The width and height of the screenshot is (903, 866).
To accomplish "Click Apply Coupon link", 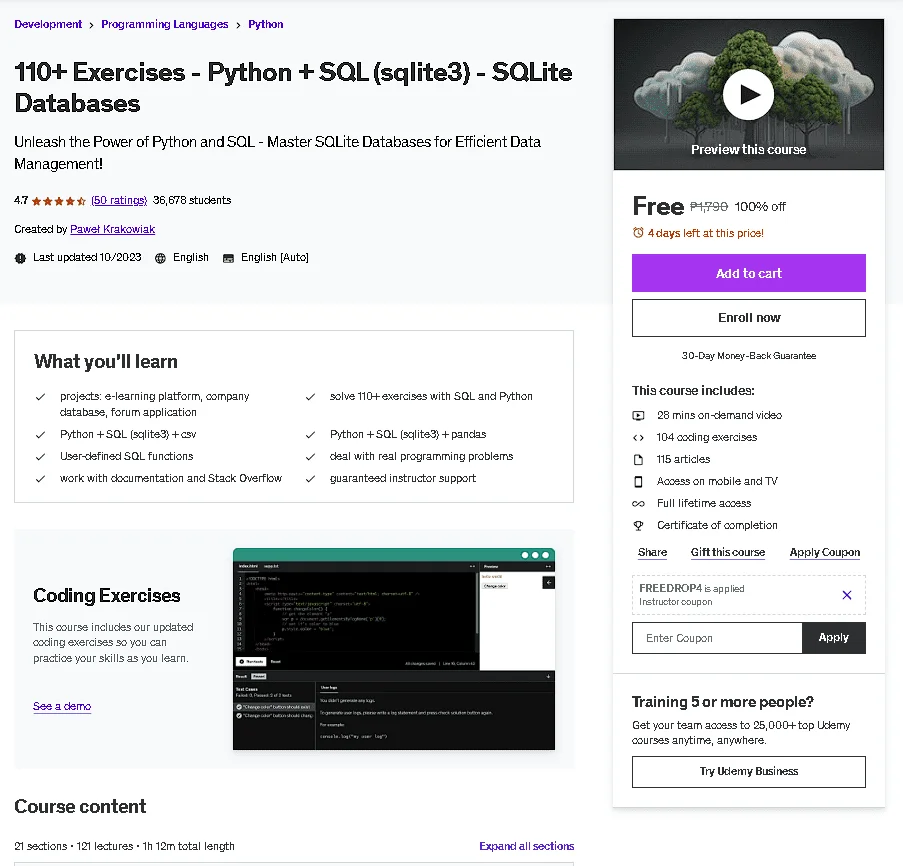I will click(x=825, y=552).
